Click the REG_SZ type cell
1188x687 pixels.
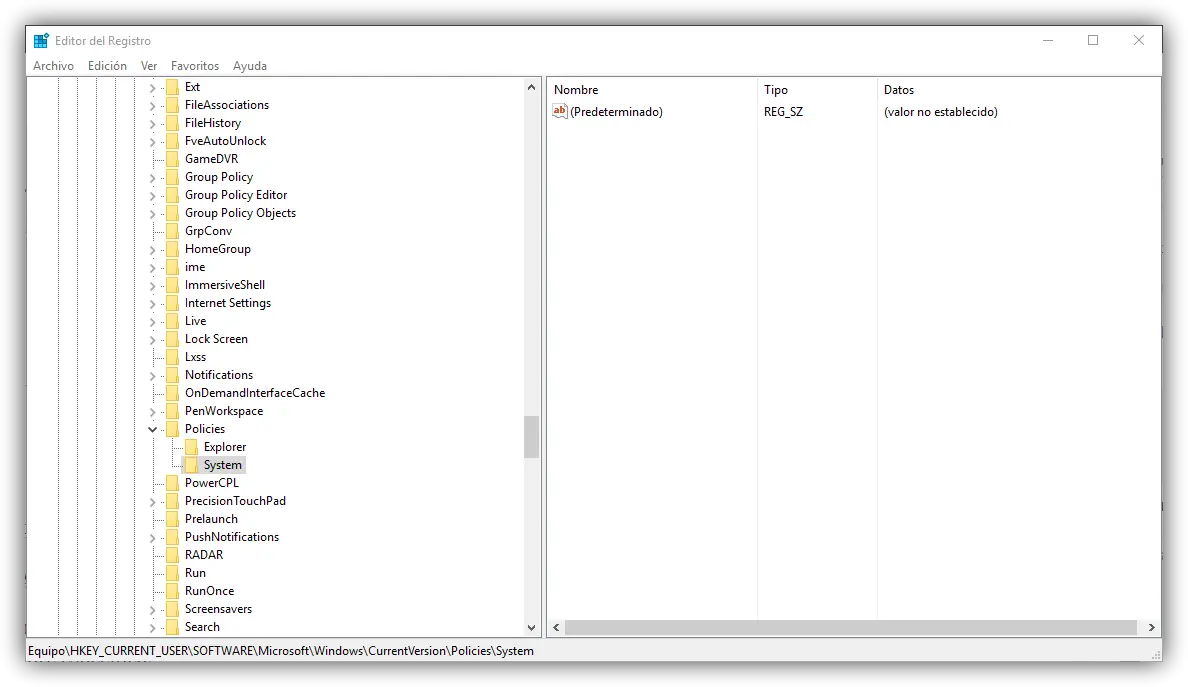pos(783,112)
